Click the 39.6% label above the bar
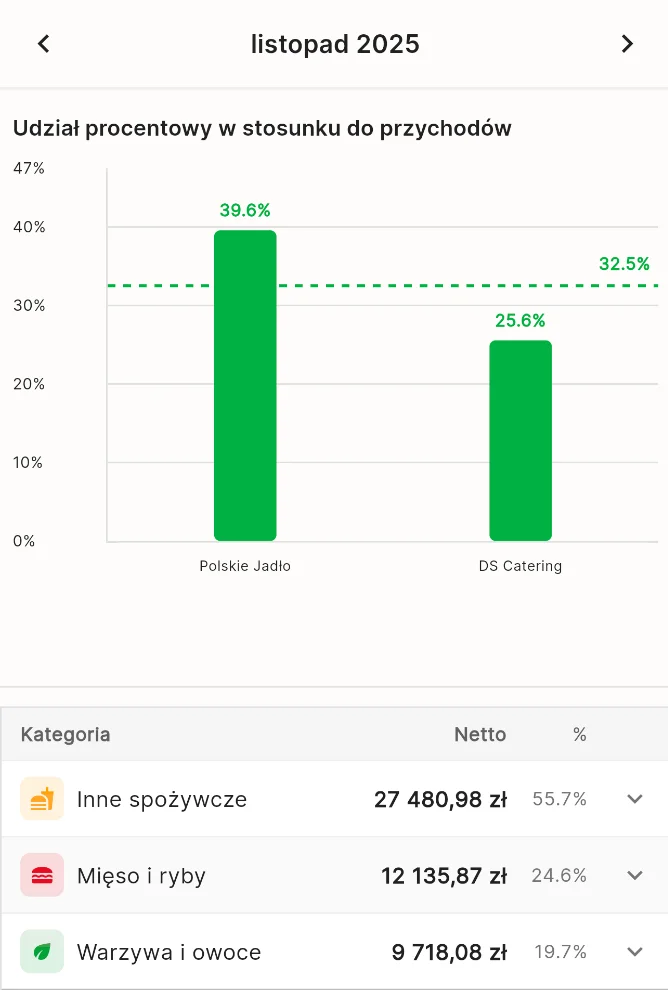 pyautogui.click(x=245, y=210)
